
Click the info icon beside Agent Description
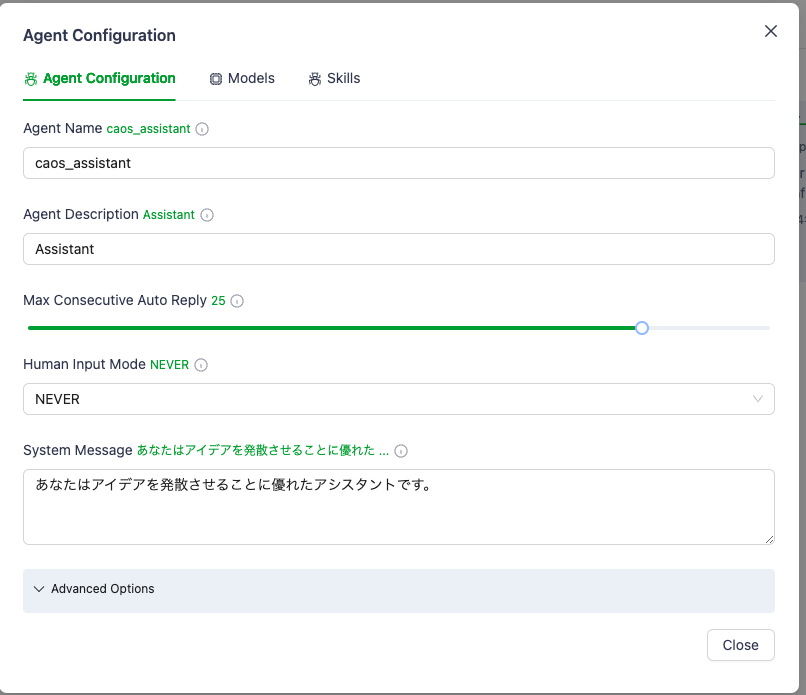tap(207, 215)
